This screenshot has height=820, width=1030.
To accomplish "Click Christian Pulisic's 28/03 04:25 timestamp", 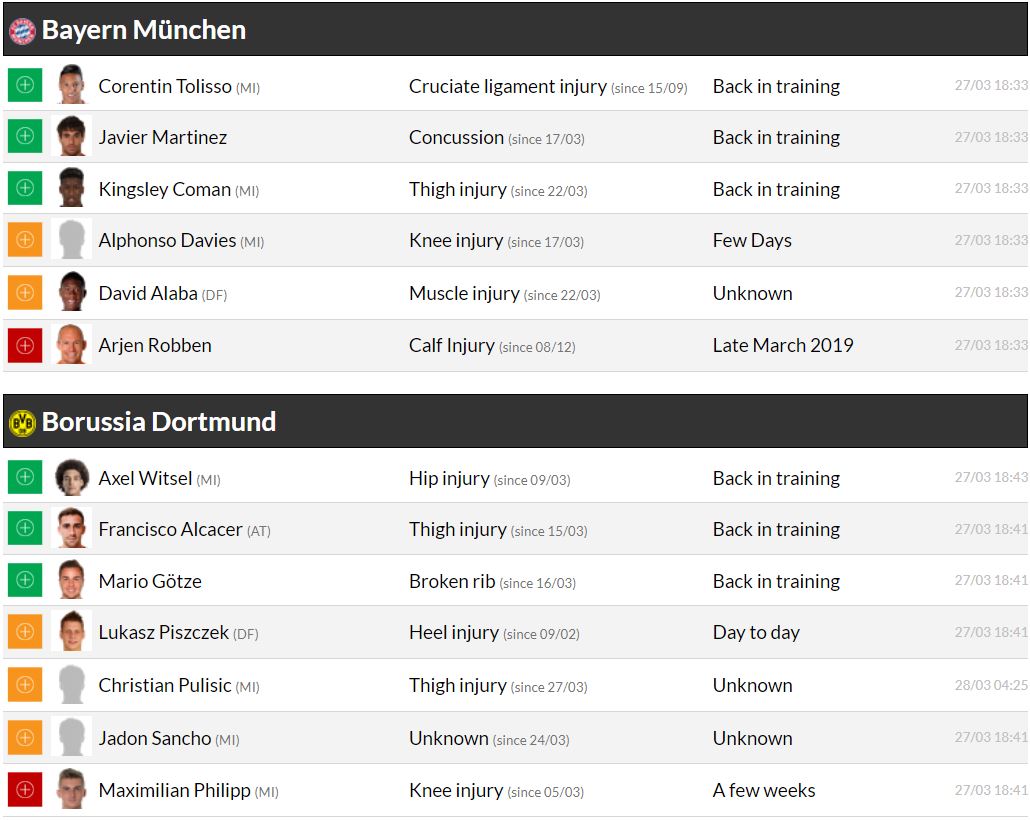I will coord(990,685).
